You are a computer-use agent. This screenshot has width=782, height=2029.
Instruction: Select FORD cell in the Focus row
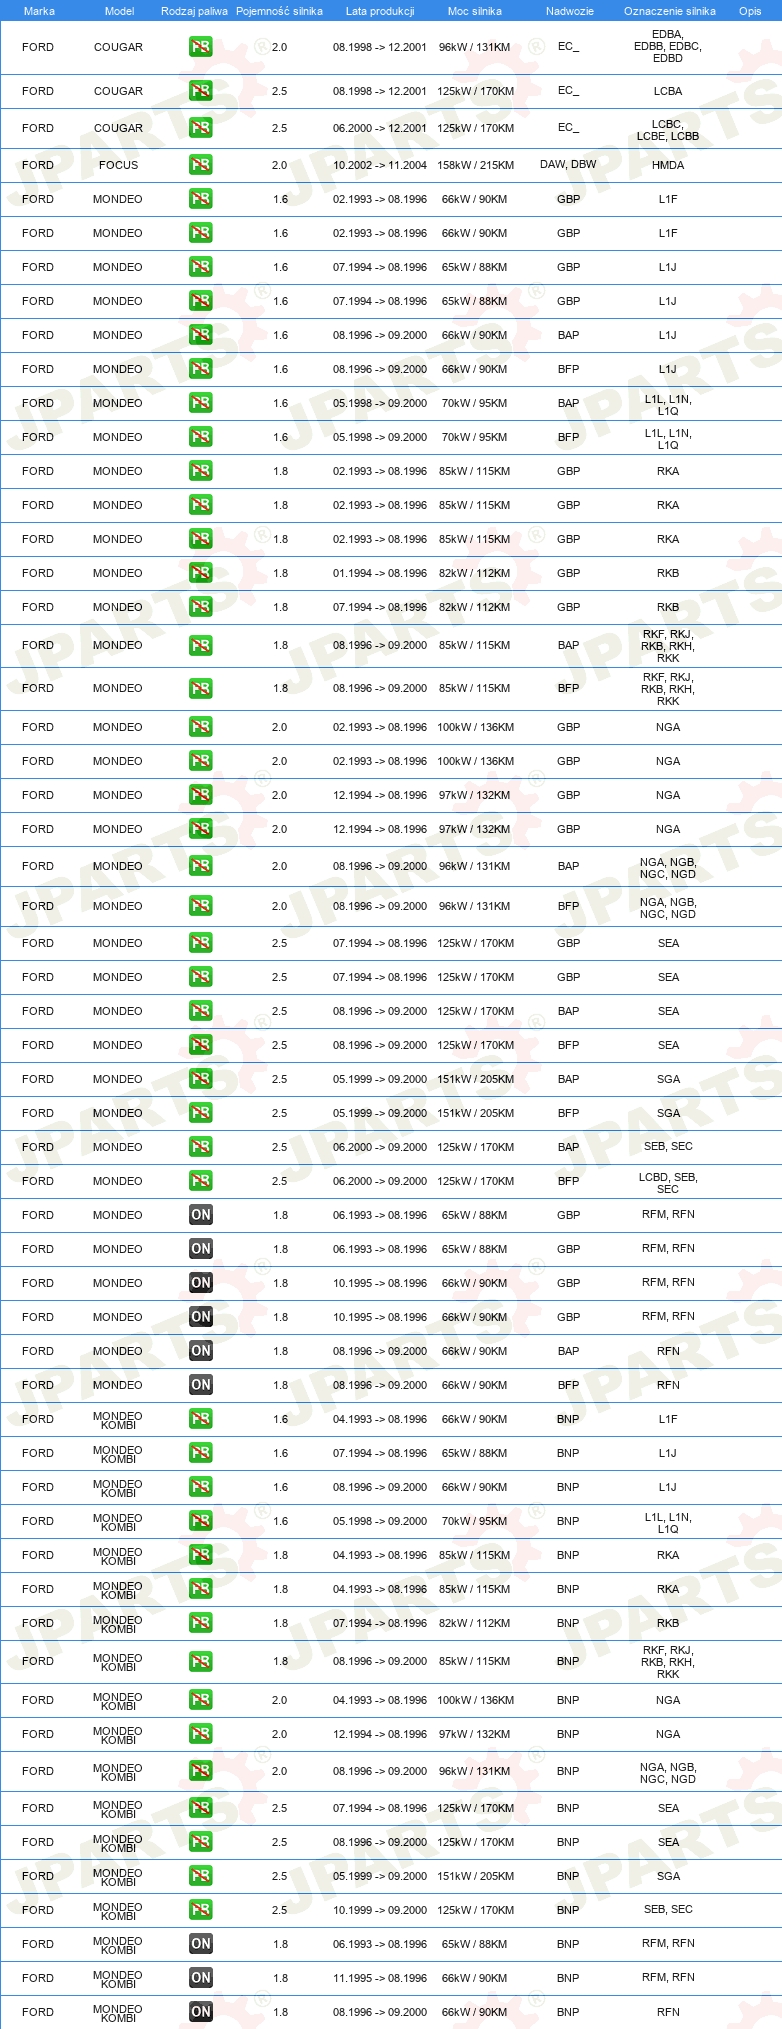(38, 165)
